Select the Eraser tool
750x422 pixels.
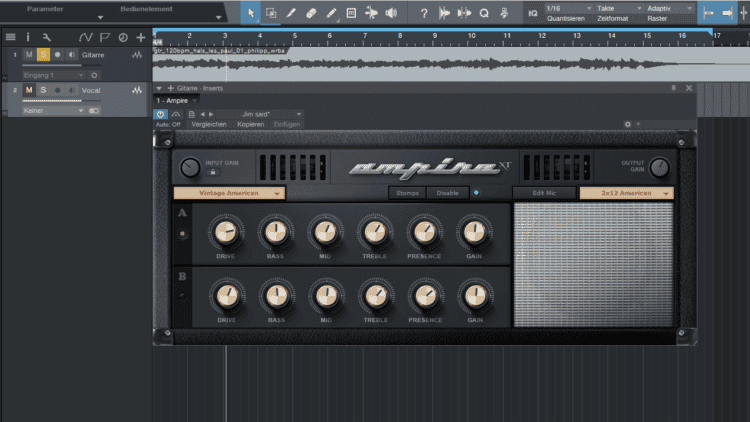coord(310,13)
